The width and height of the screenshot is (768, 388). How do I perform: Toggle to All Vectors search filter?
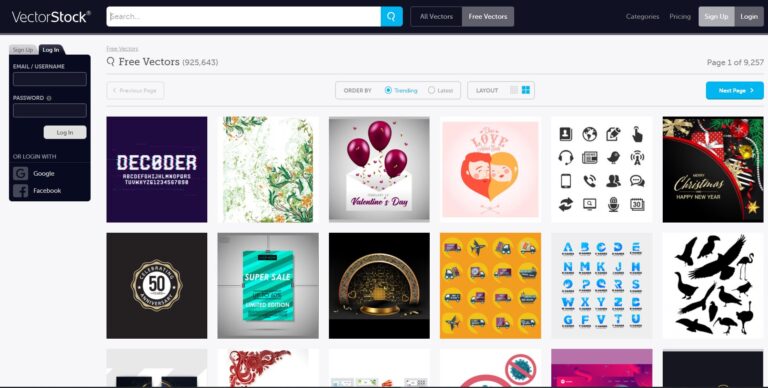(436, 17)
